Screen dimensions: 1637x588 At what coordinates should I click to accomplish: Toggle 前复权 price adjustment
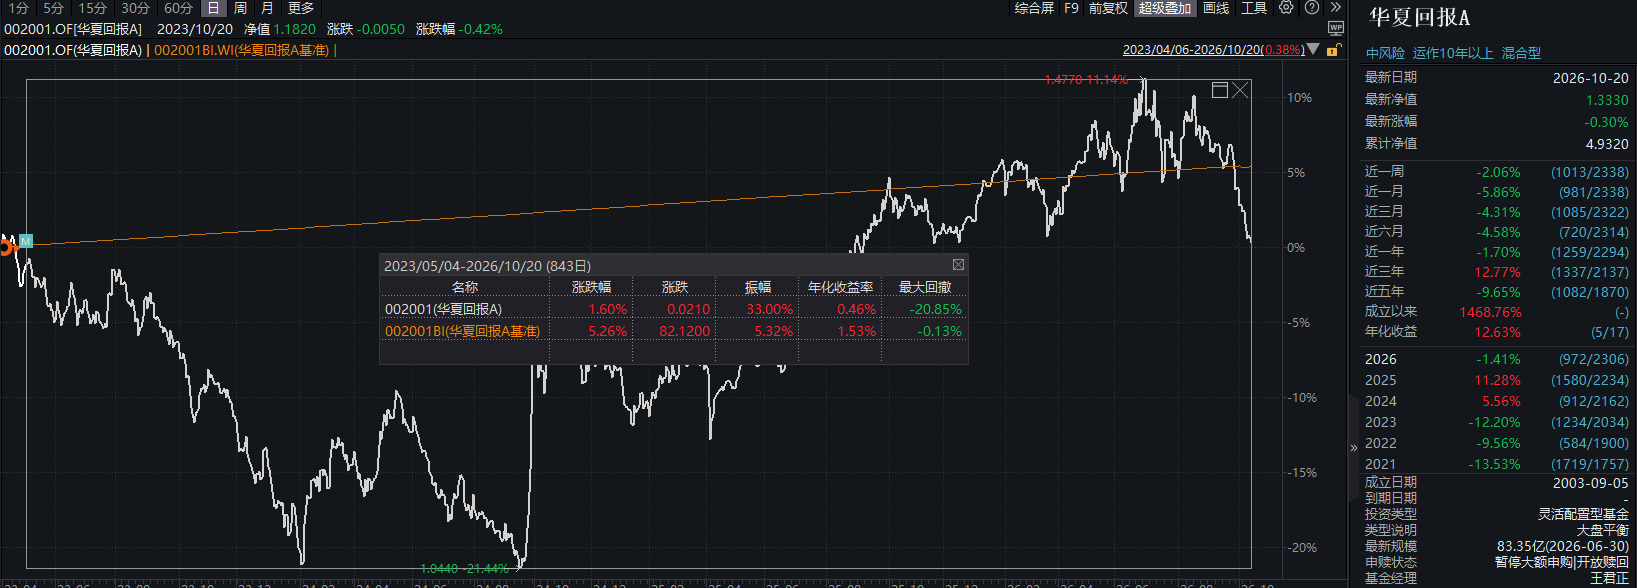tap(1108, 8)
